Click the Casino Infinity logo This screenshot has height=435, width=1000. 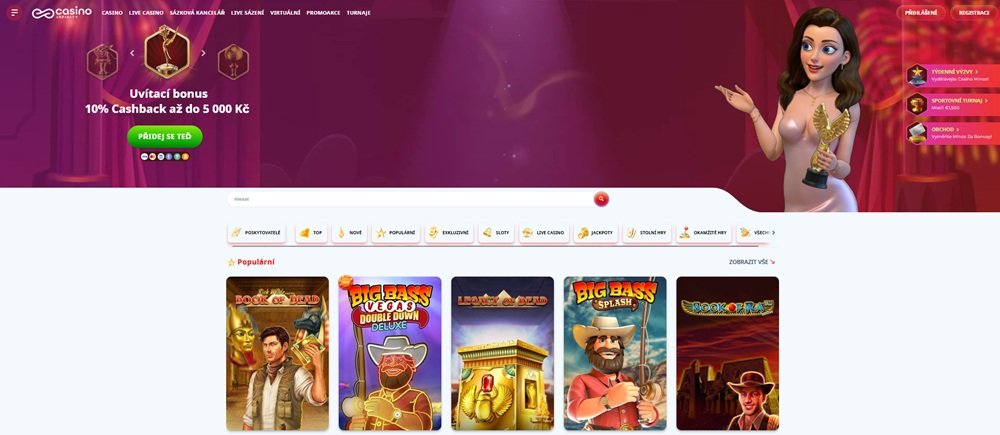(x=62, y=13)
